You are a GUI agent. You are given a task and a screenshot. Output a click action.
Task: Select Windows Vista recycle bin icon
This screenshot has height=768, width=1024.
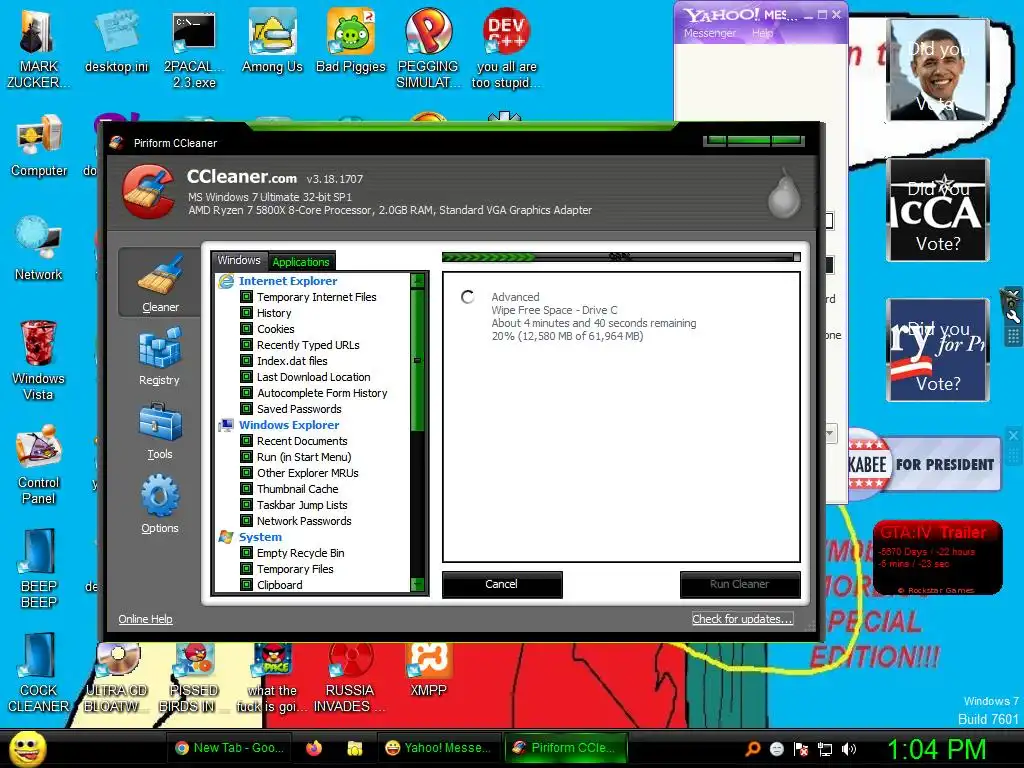click(x=39, y=360)
